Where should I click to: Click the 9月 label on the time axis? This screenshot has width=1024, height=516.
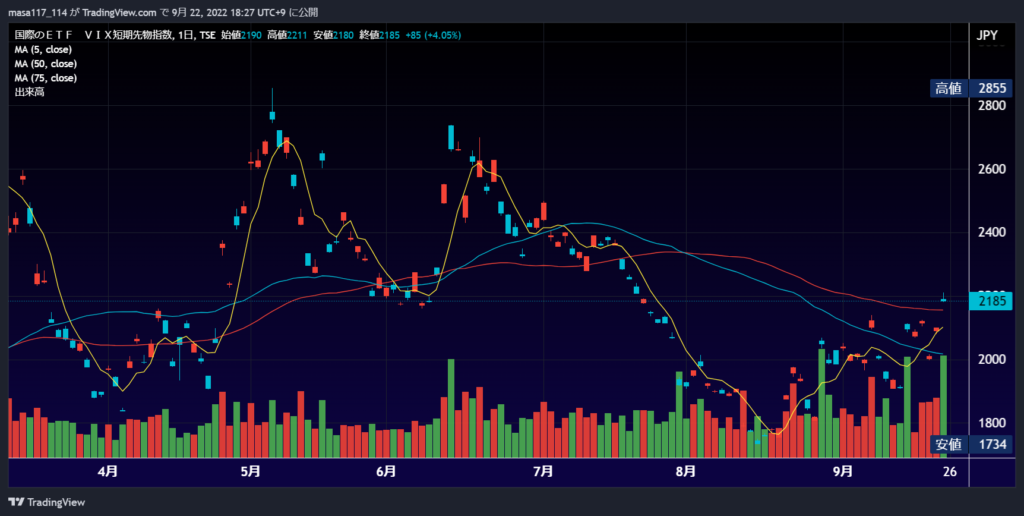[x=843, y=472]
